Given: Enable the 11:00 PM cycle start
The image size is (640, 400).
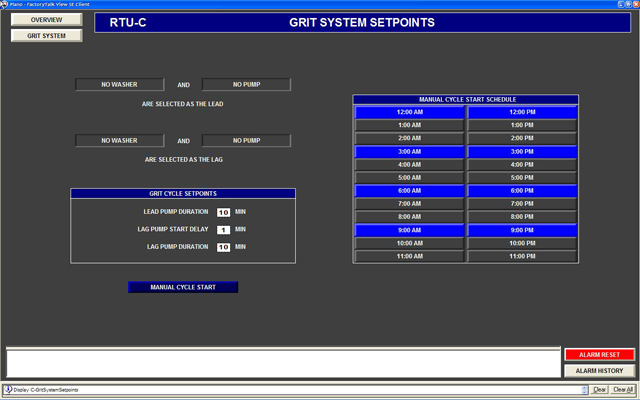Looking at the screenshot, I should pos(522,255).
